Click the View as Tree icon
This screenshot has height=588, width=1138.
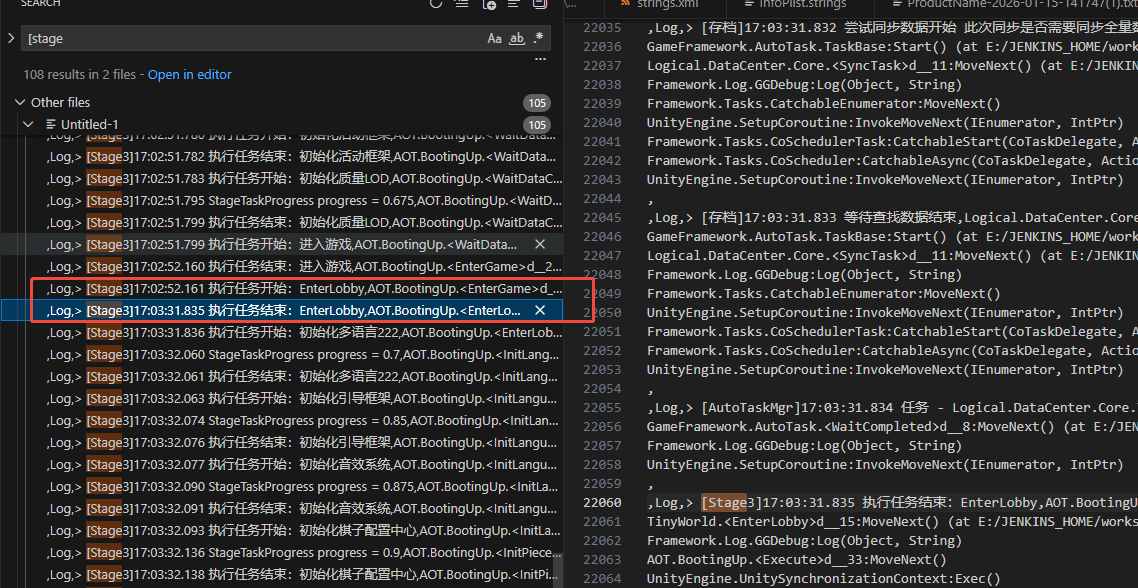click(x=514, y=4)
